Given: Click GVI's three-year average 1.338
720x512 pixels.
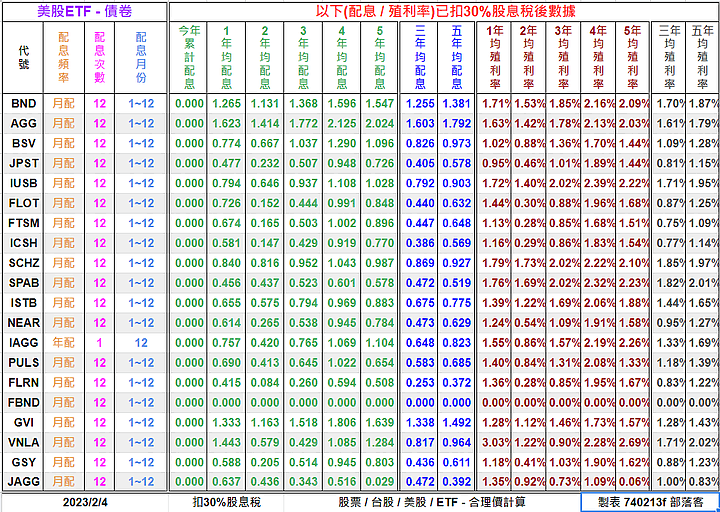Looking at the screenshot, I should click(x=420, y=422).
